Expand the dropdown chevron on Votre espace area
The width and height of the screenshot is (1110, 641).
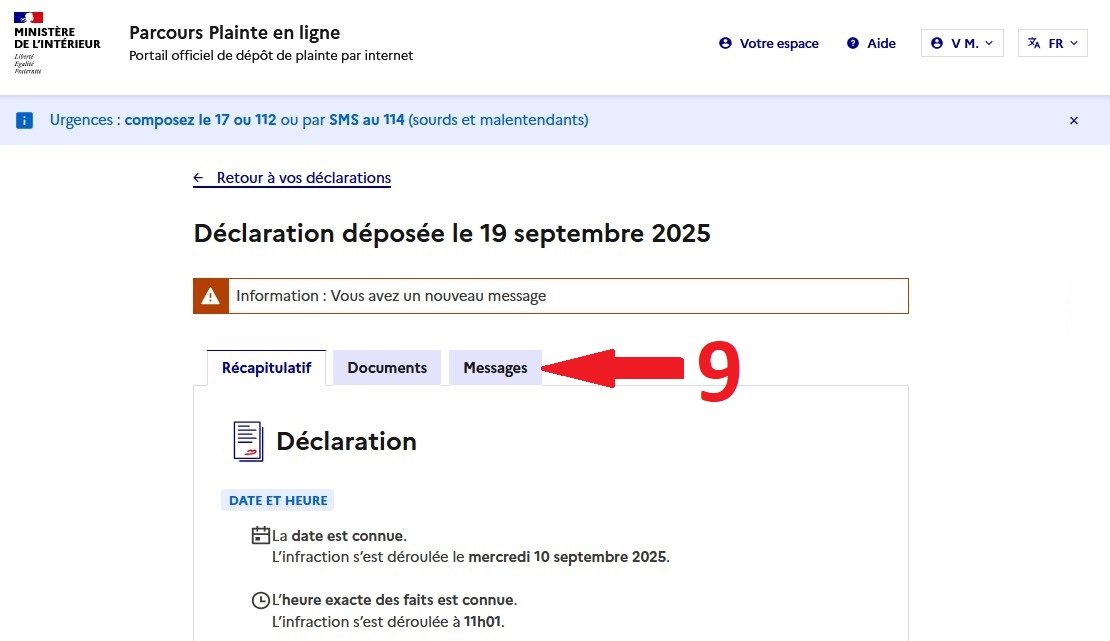coord(990,43)
